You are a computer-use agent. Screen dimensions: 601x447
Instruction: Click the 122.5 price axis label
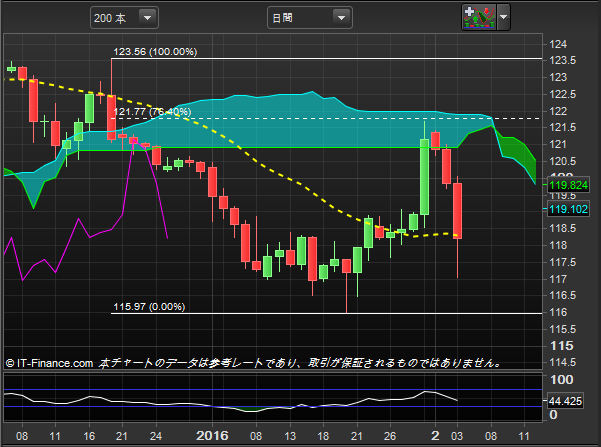point(563,94)
